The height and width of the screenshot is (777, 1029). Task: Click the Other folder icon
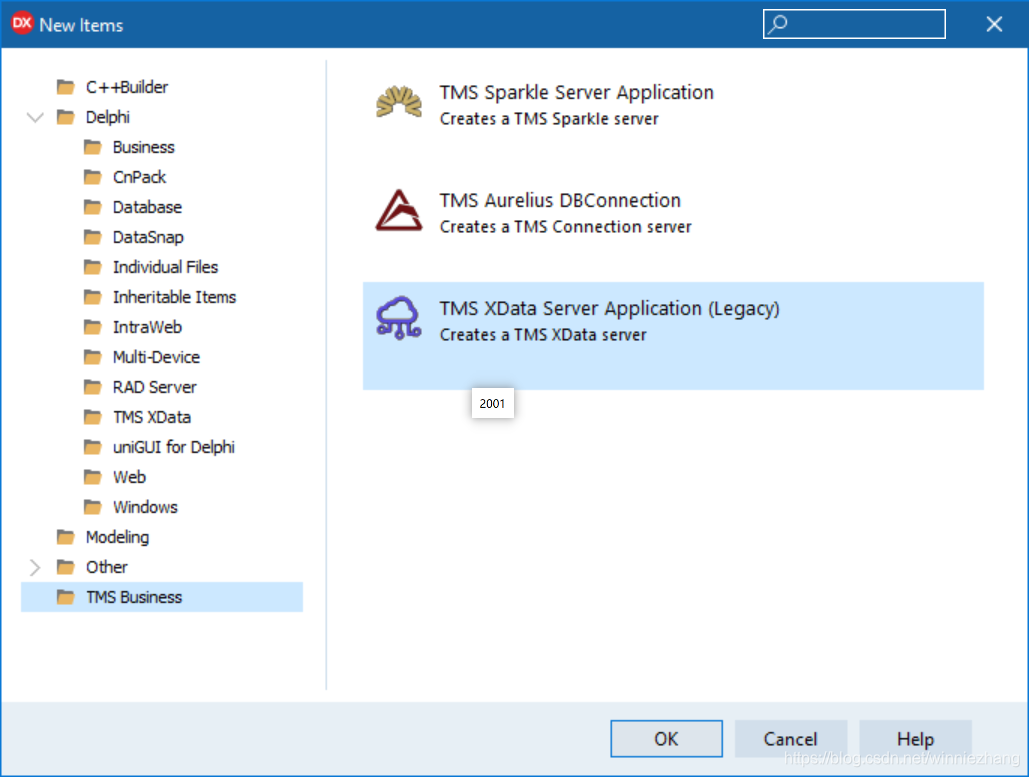(66, 567)
